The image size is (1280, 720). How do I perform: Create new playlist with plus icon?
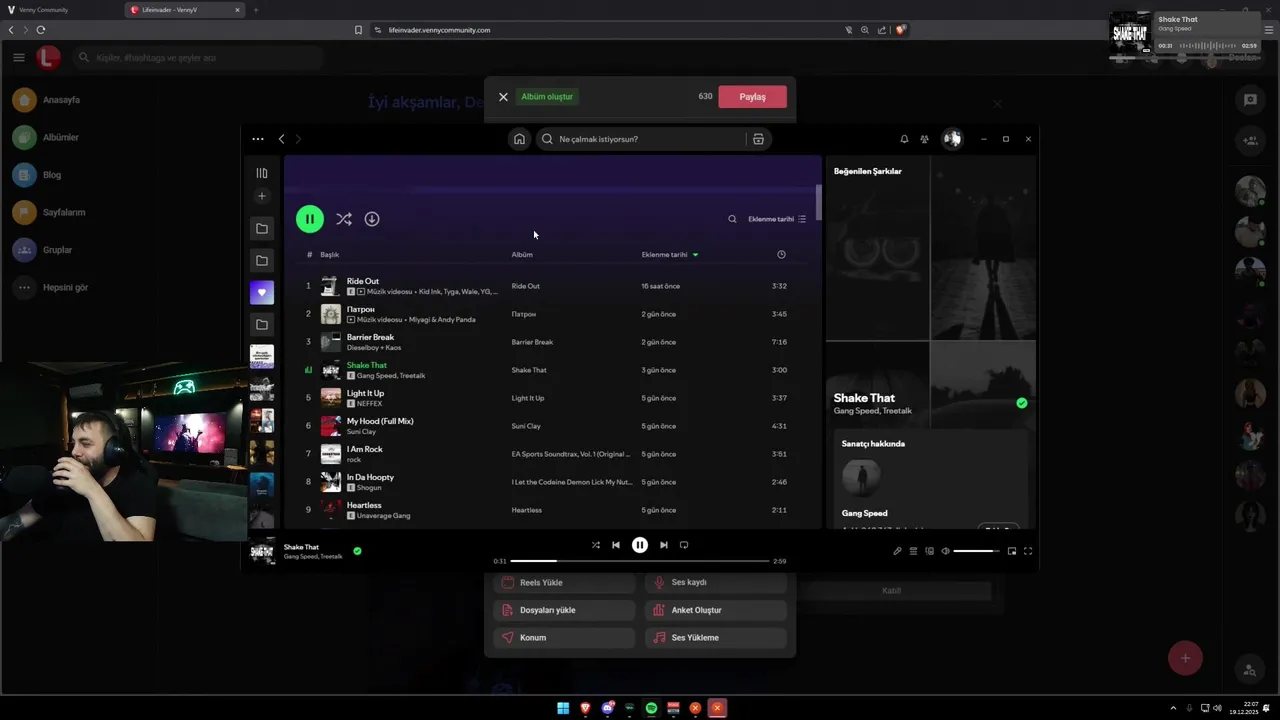point(262,196)
